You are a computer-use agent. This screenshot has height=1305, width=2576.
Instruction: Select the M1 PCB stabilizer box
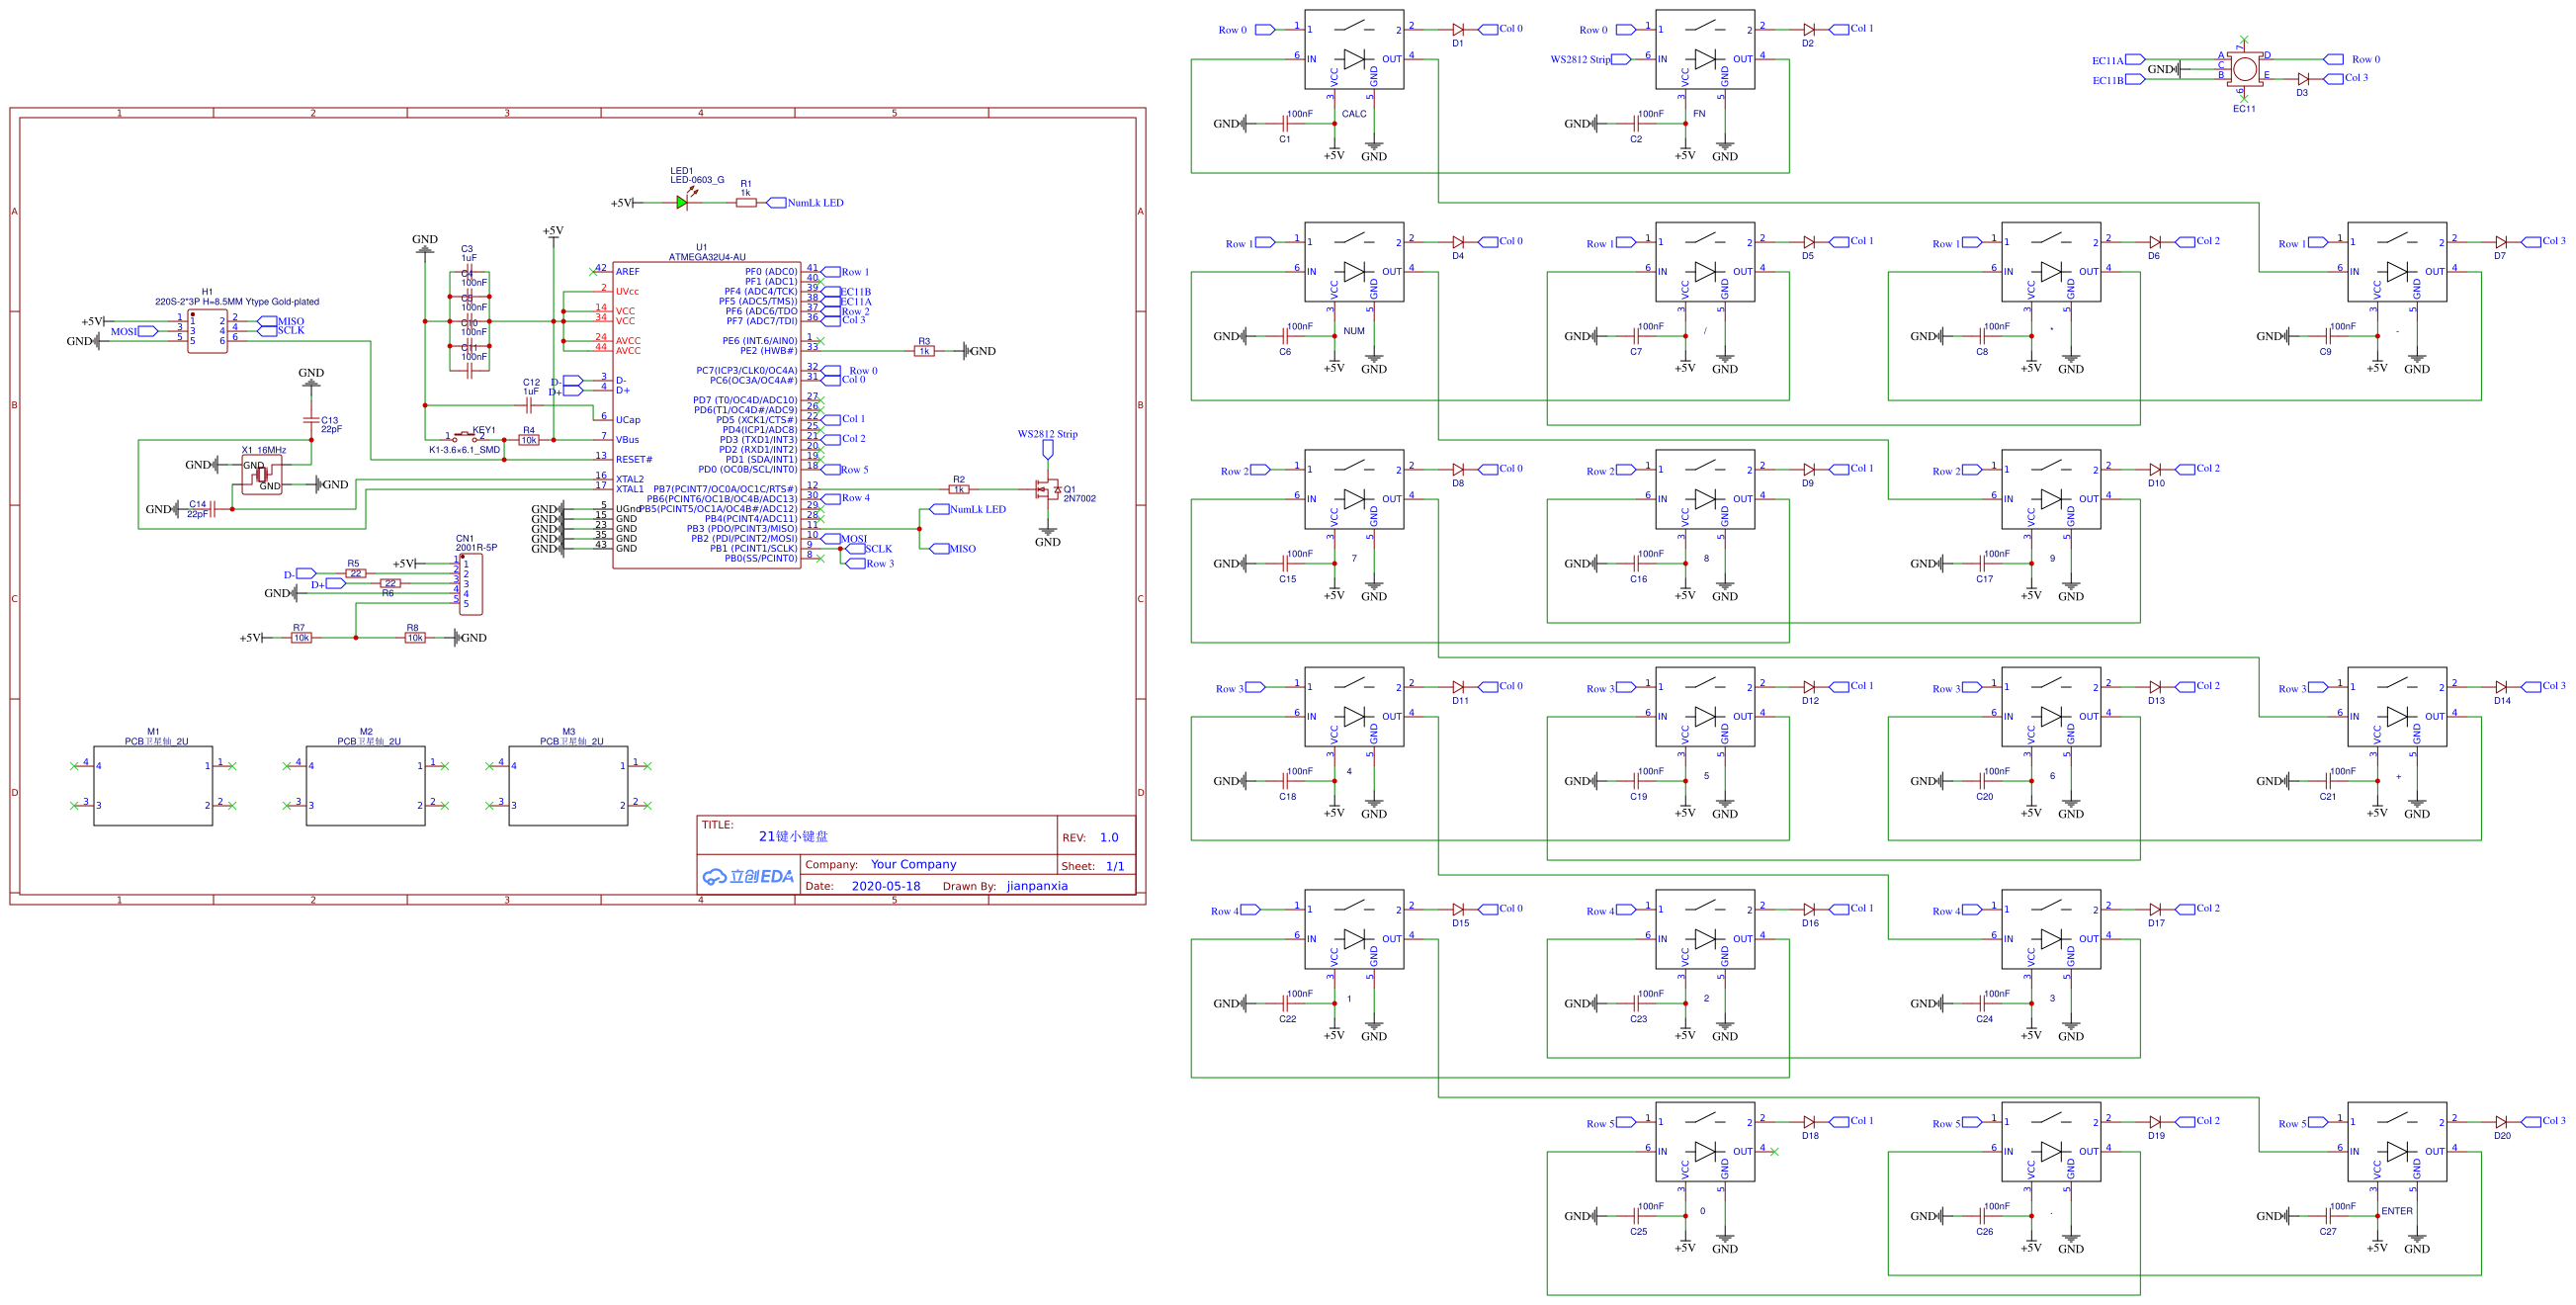click(153, 786)
